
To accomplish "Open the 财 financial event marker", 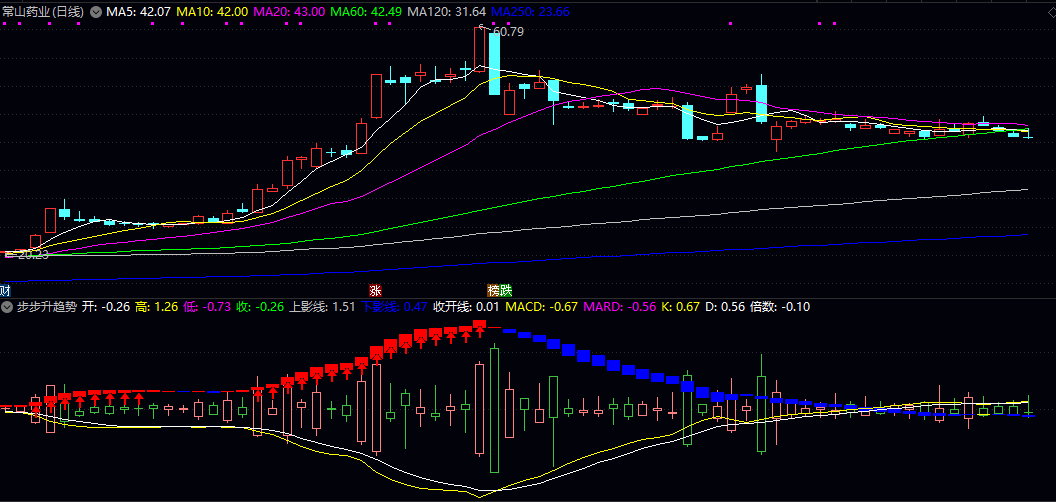I will [x=5, y=291].
